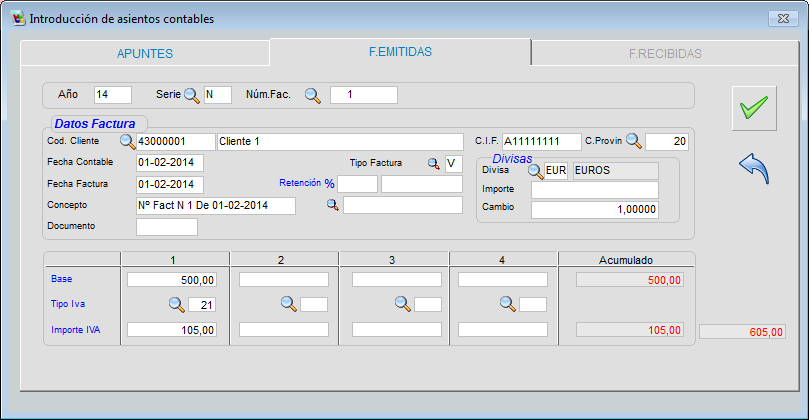The width and height of the screenshot is (809, 420).
Task: Switch to the APUNTES tab
Action: tap(145, 54)
